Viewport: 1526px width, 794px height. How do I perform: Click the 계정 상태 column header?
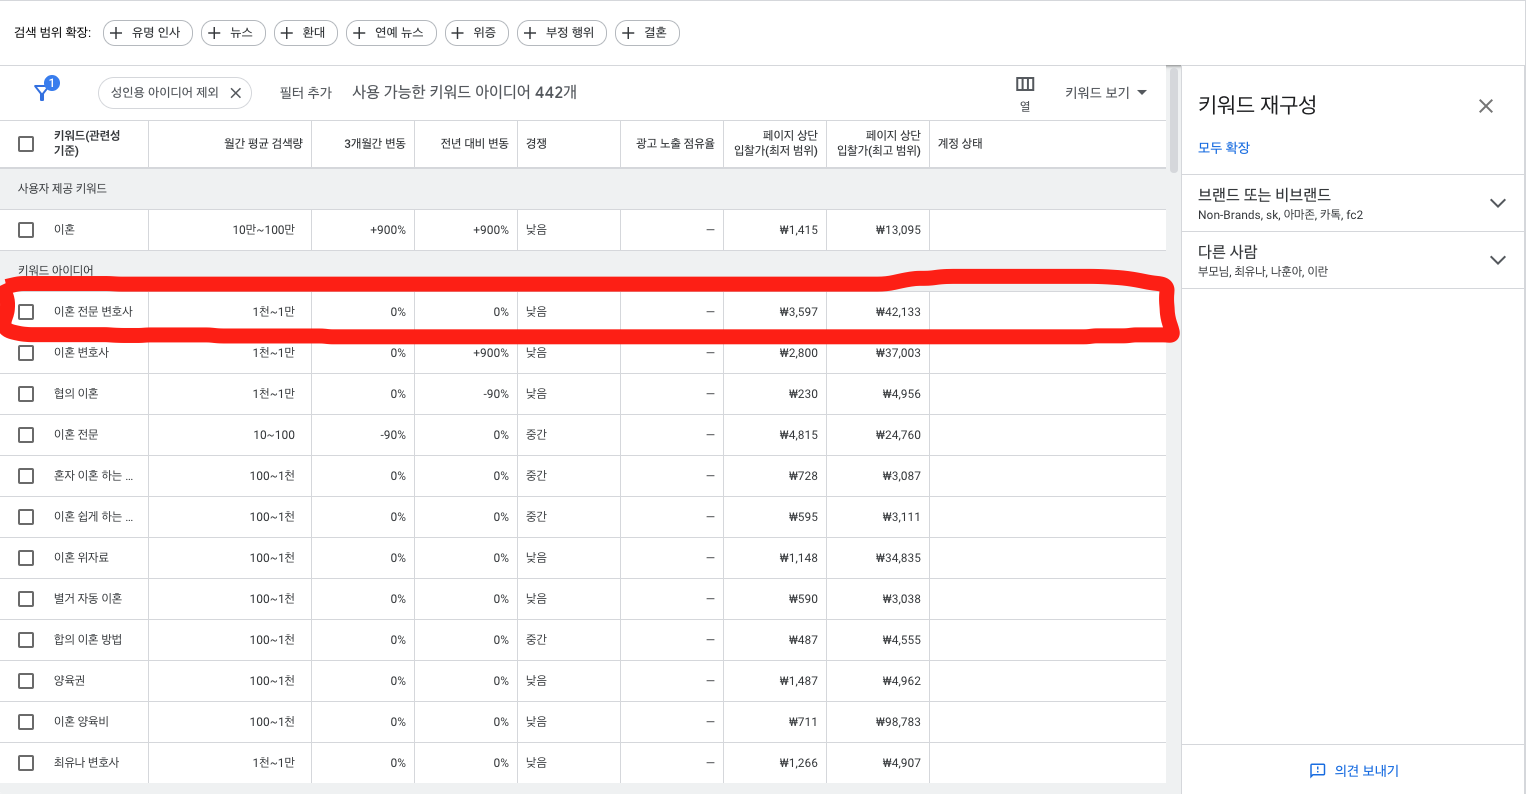click(x=960, y=144)
